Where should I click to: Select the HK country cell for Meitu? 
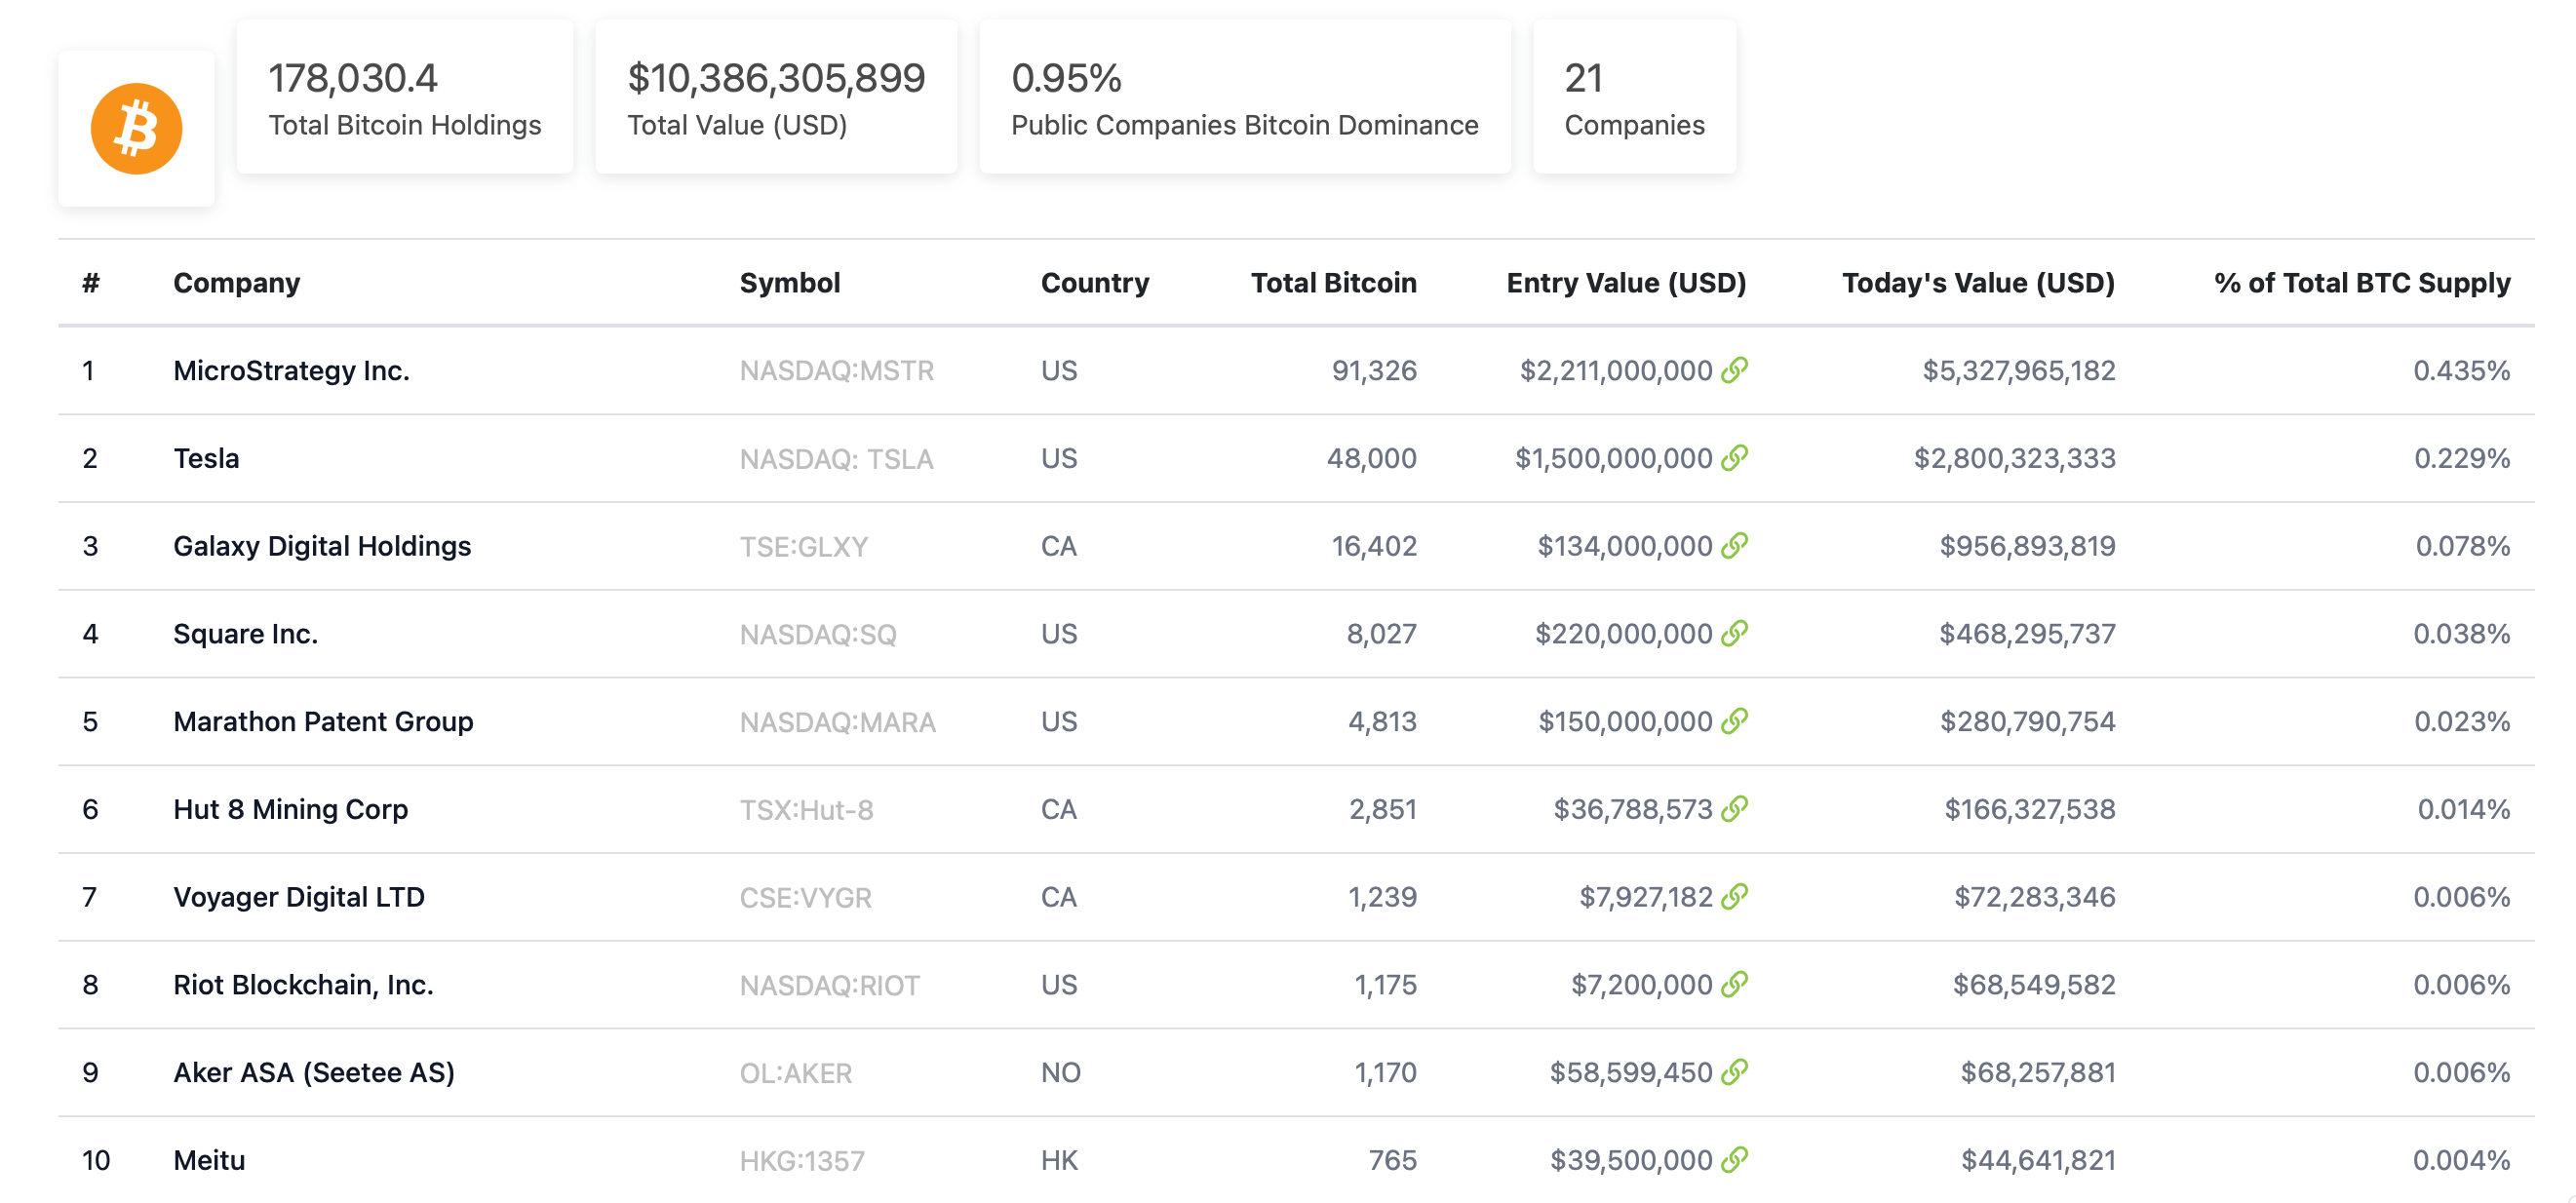point(1058,1160)
